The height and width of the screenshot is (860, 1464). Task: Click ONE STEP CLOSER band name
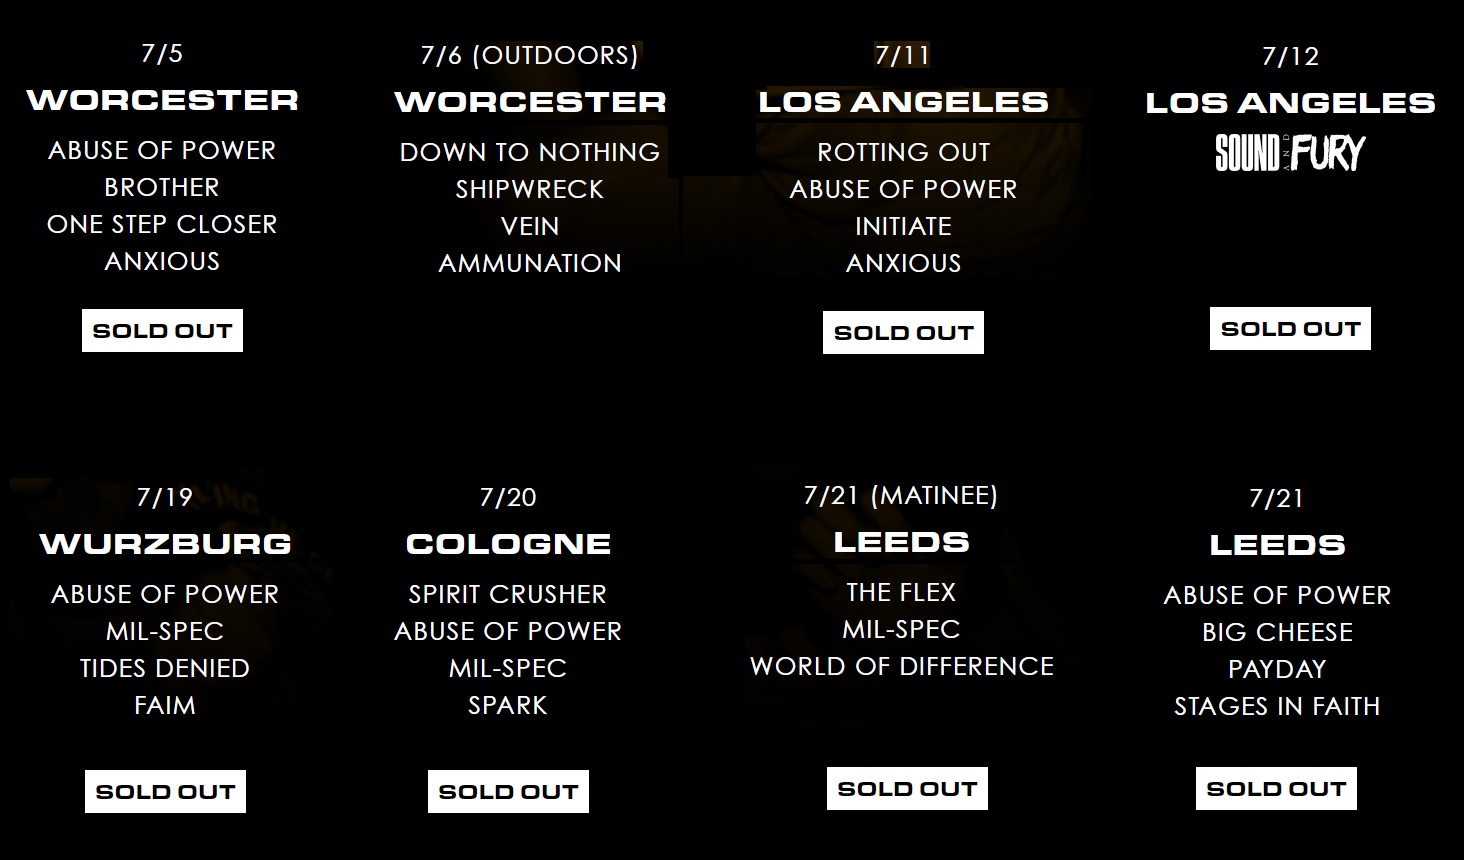tap(162, 224)
